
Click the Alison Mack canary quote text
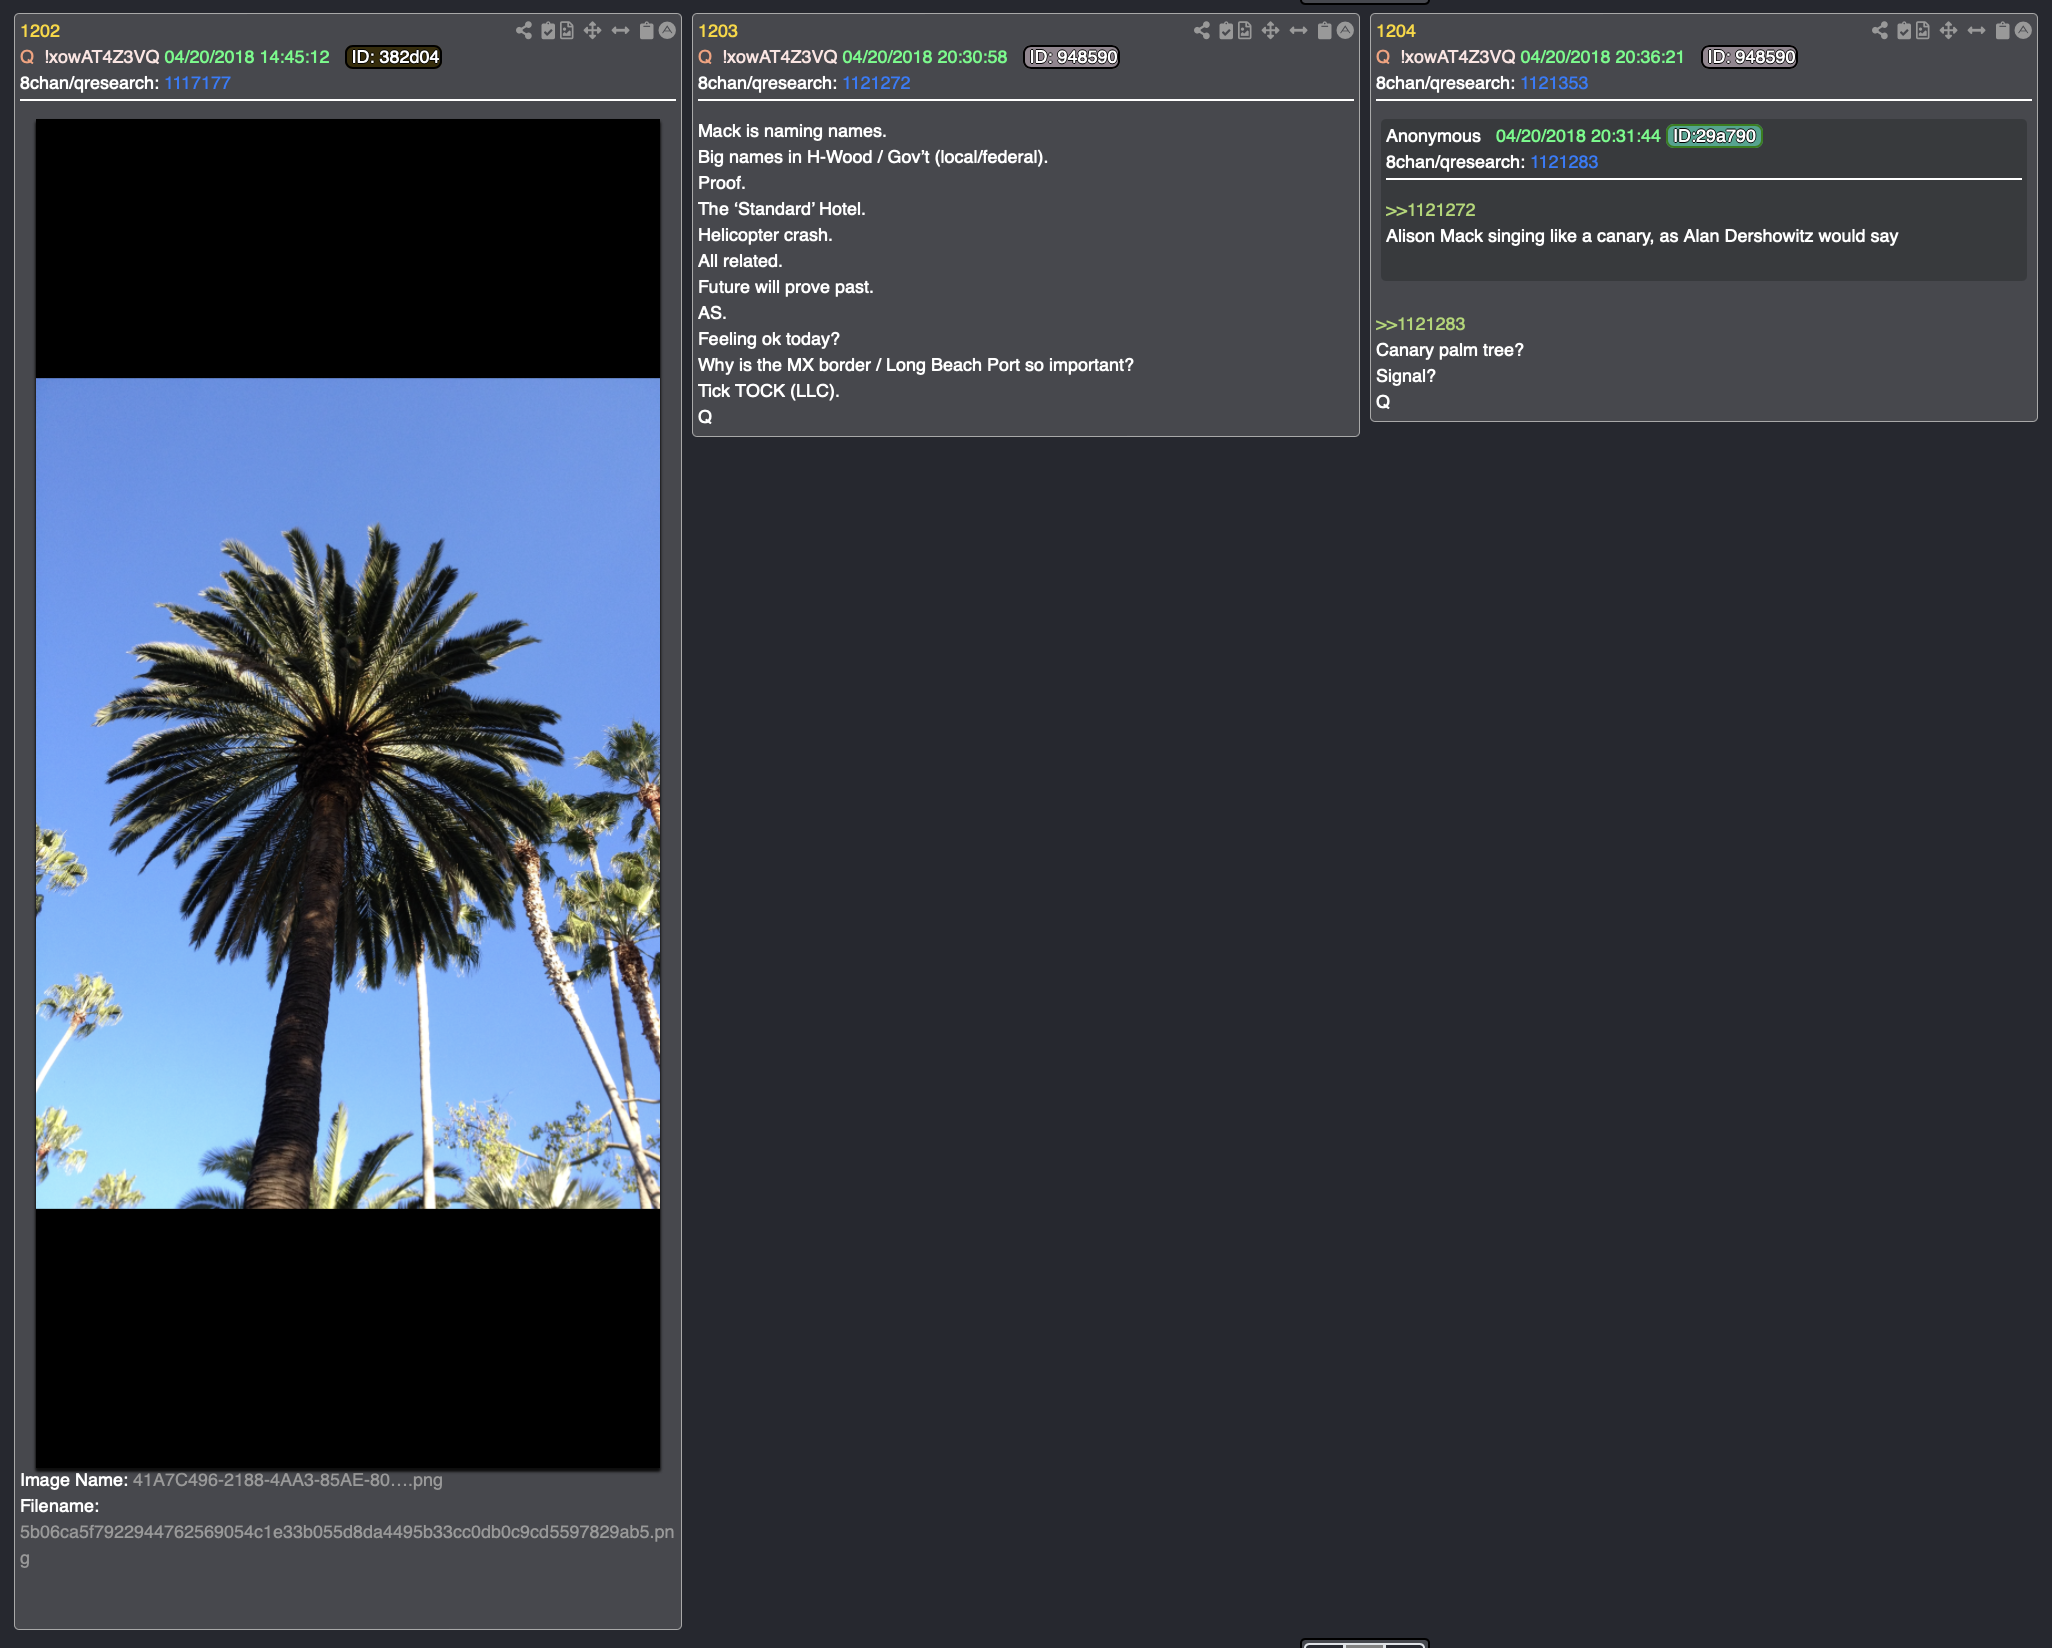[x=1642, y=236]
